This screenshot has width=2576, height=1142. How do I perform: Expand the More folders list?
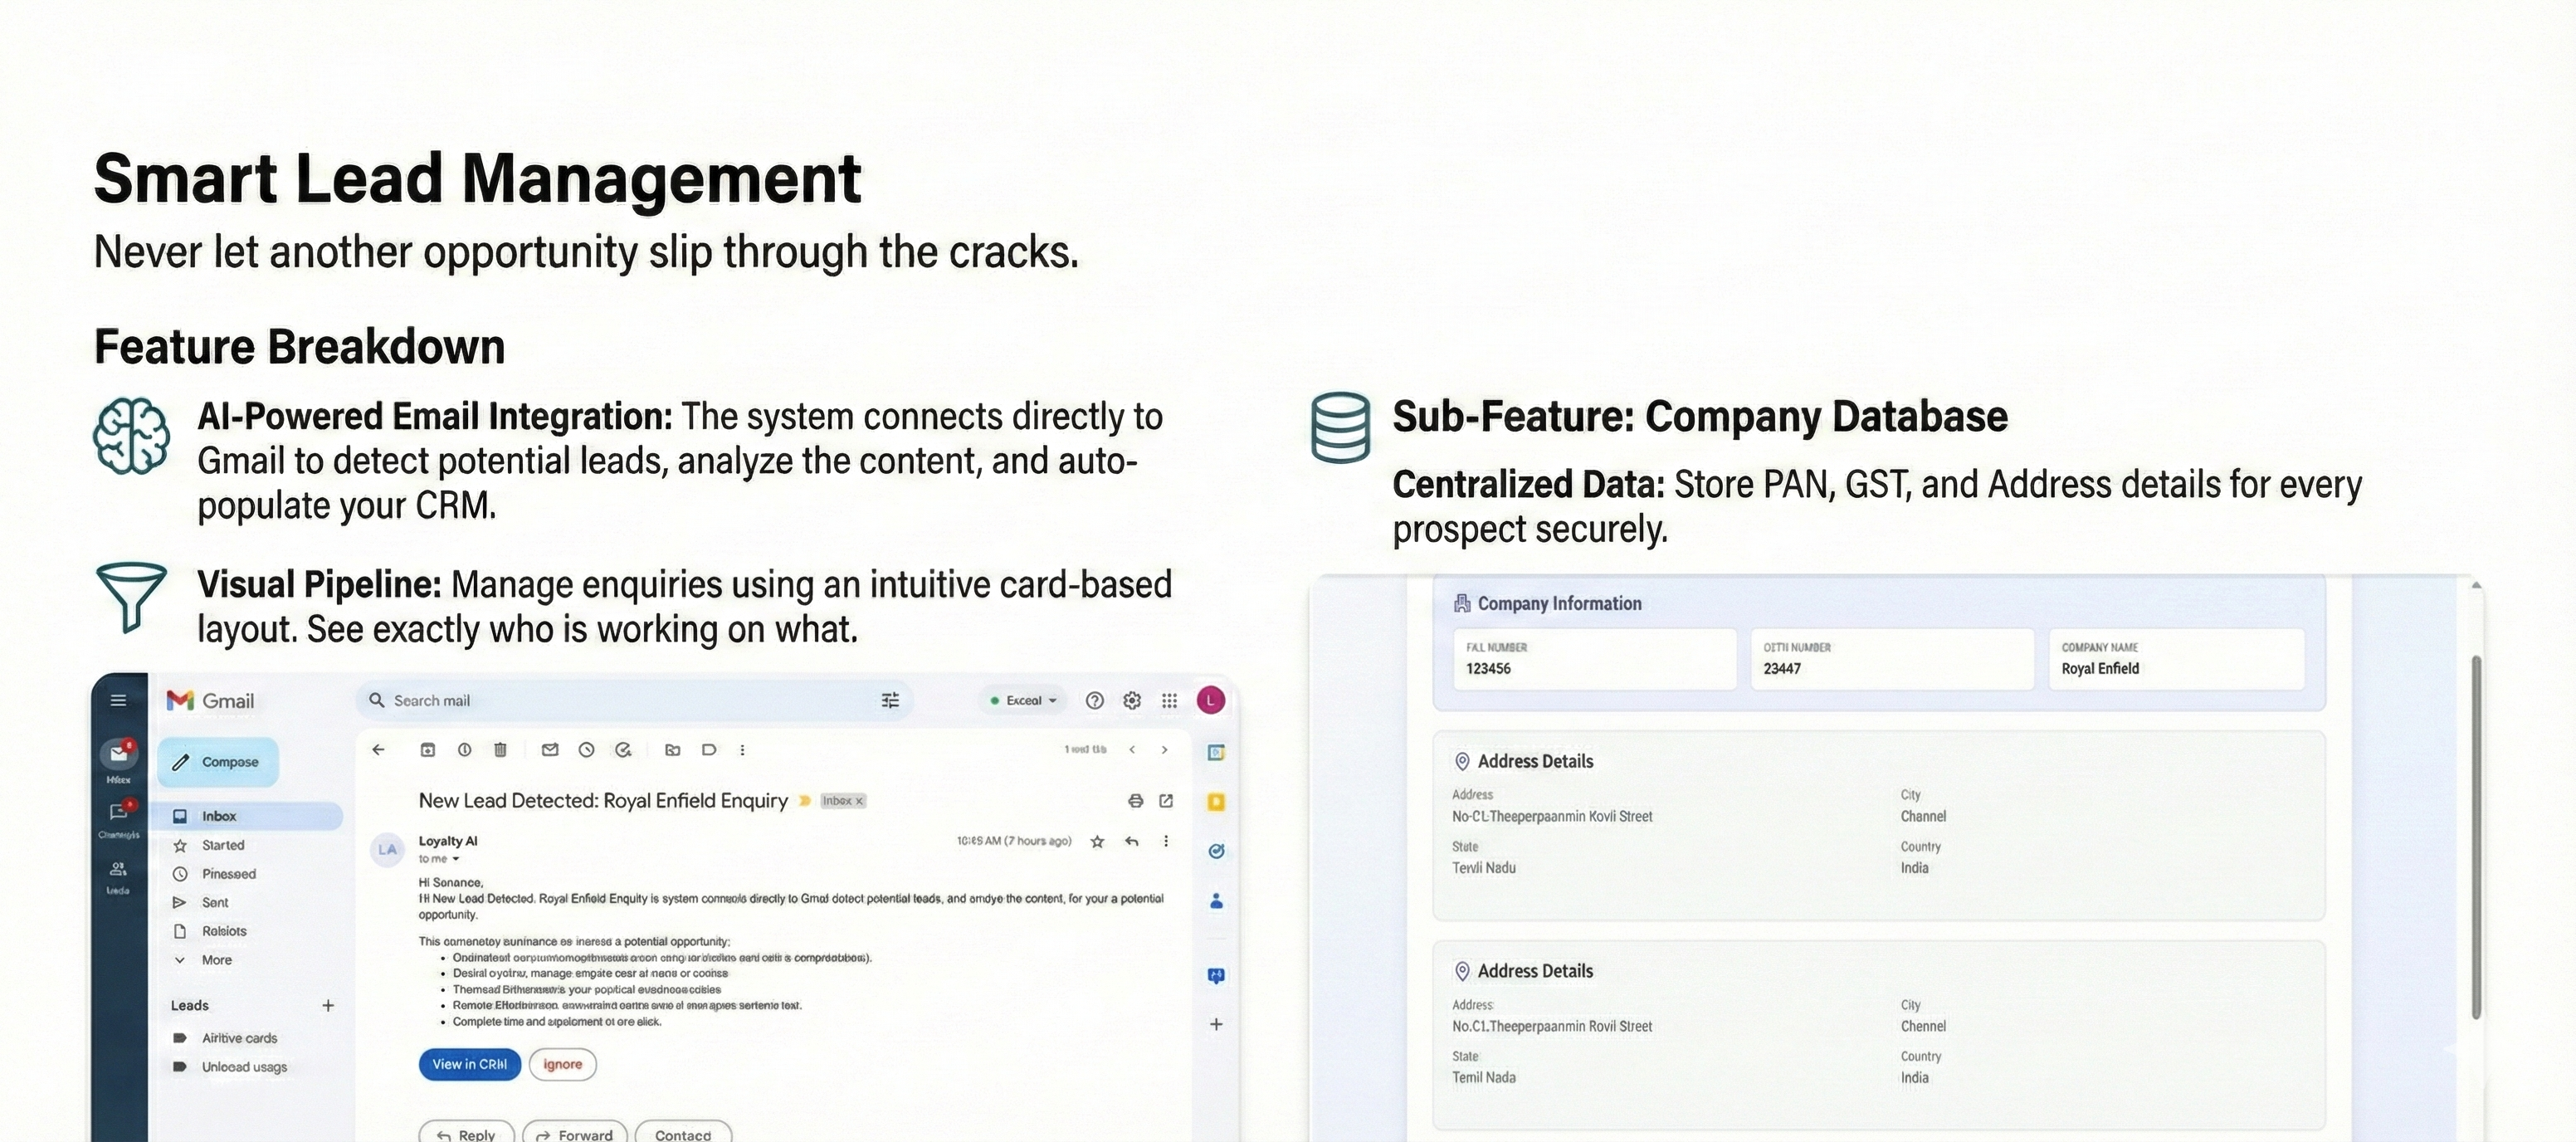coord(216,960)
